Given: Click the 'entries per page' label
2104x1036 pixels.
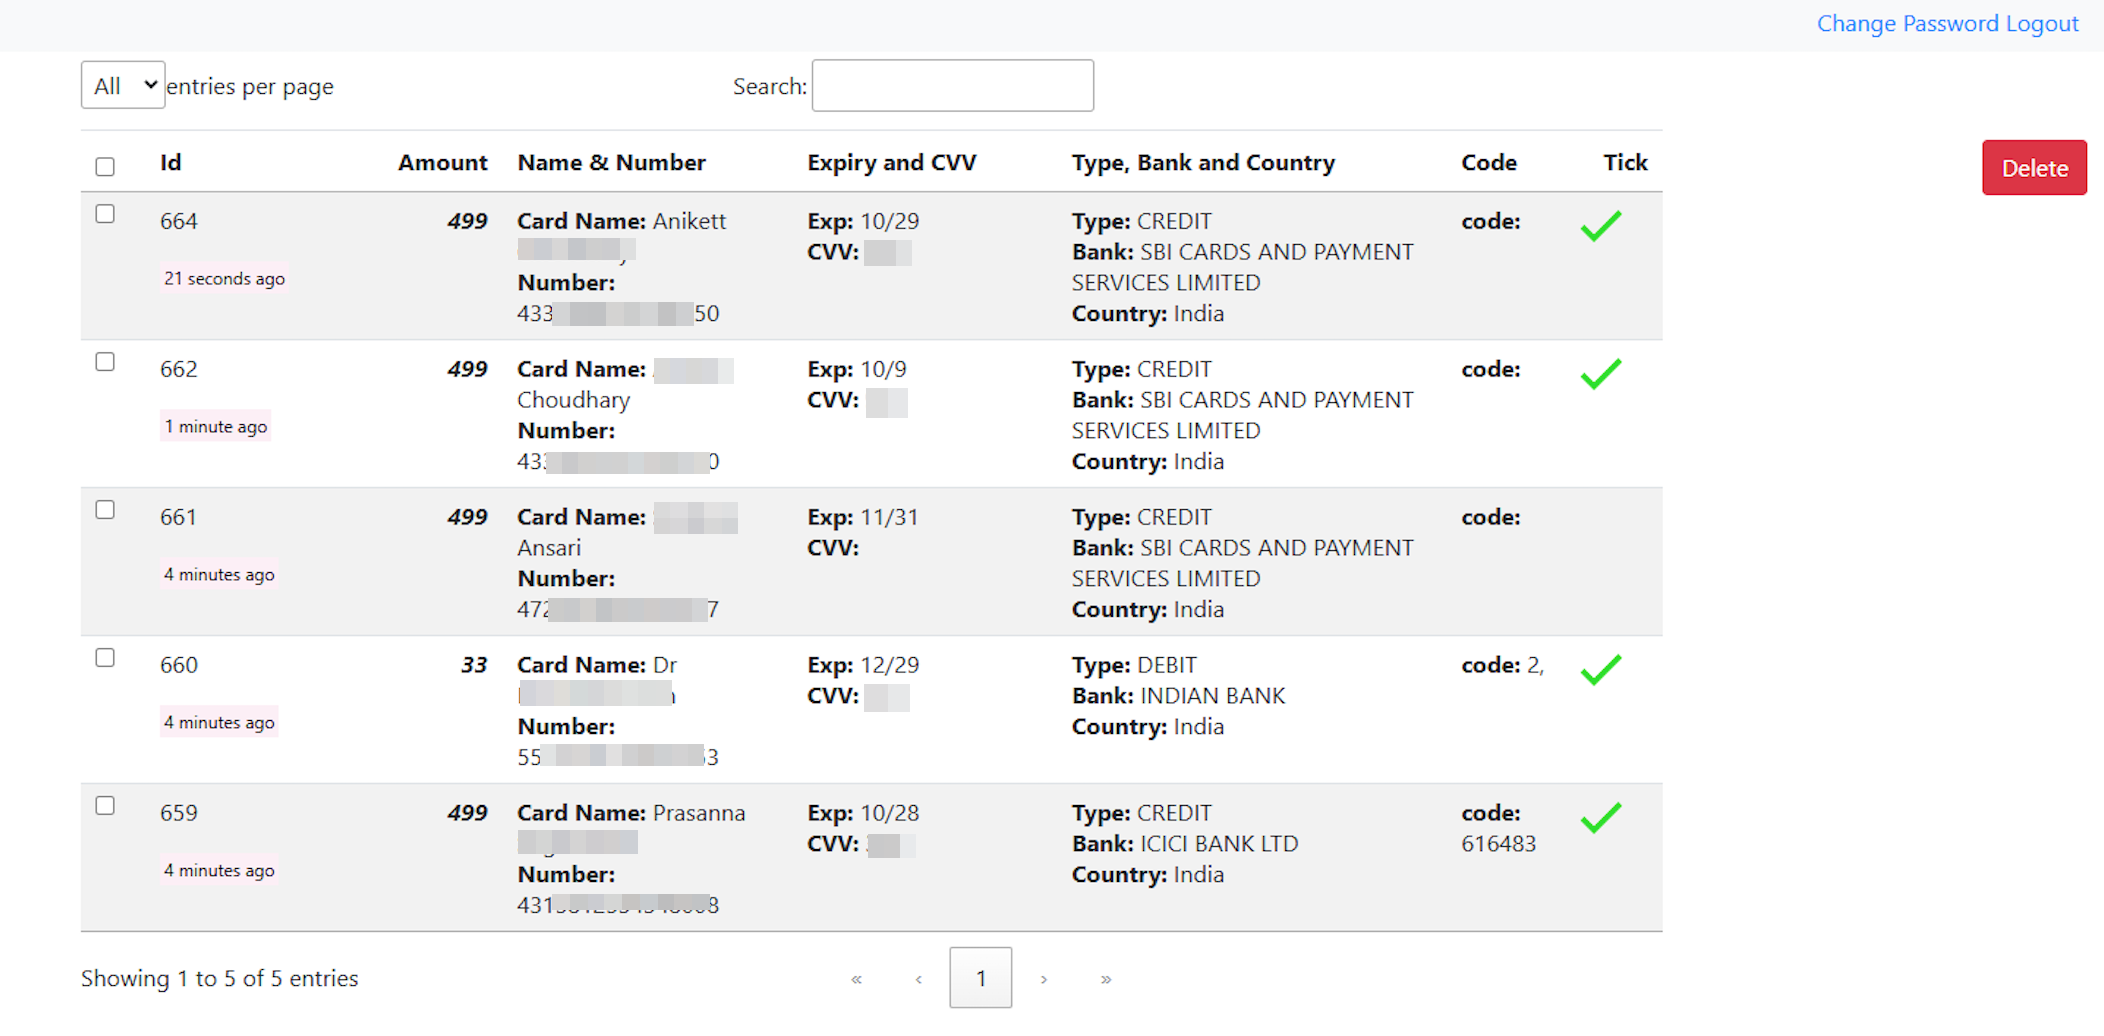Looking at the screenshot, I should click(x=250, y=87).
